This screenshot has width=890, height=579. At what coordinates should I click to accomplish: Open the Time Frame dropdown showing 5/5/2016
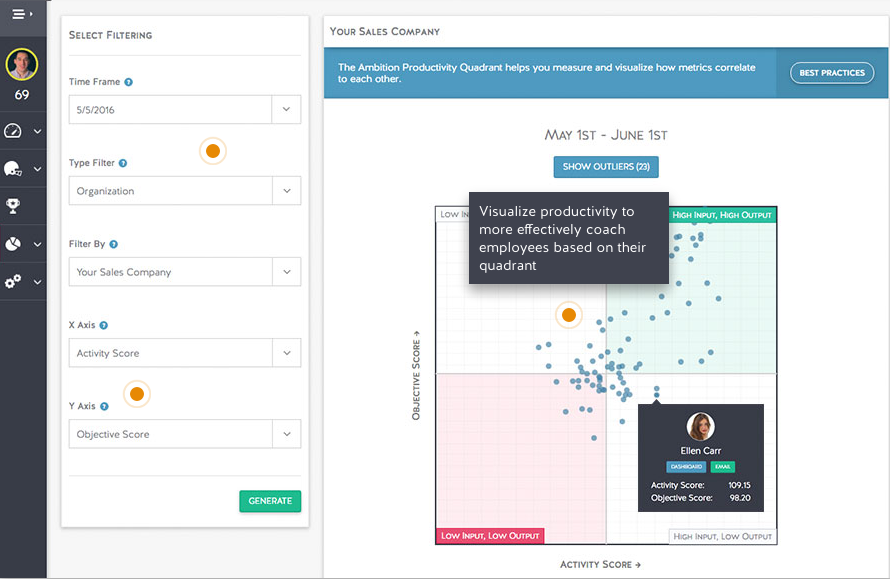click(x=184, y=110)
